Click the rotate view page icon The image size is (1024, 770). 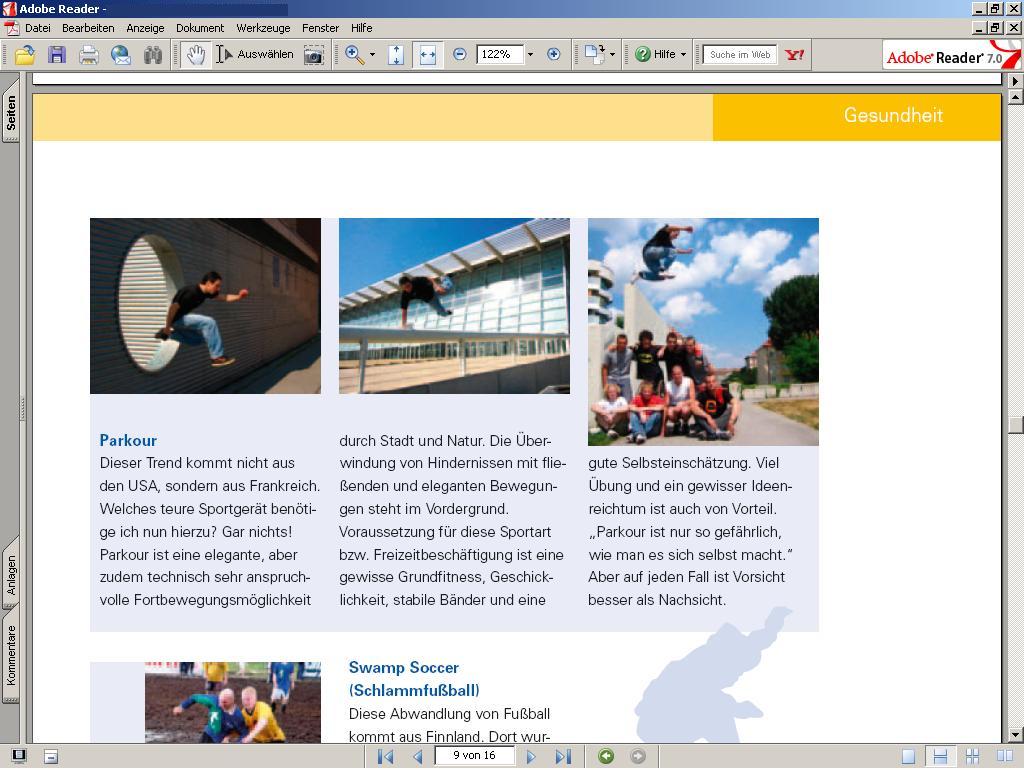click(x=594, y=54)
